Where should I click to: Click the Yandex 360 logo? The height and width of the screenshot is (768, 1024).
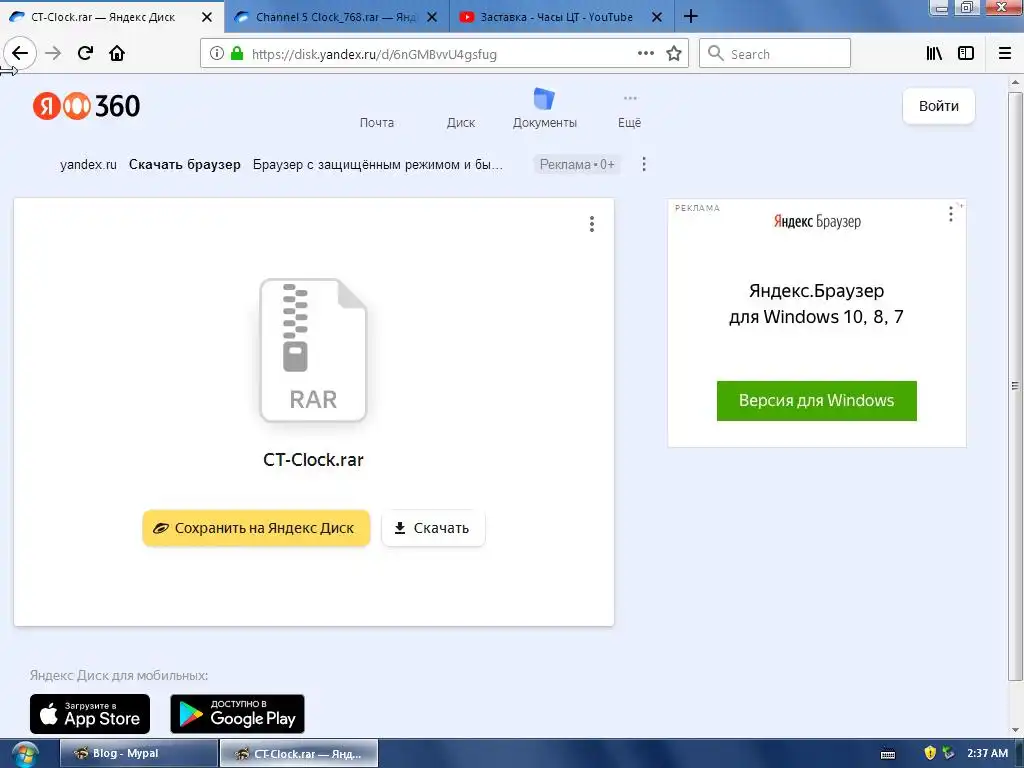[x=86, y=106]
